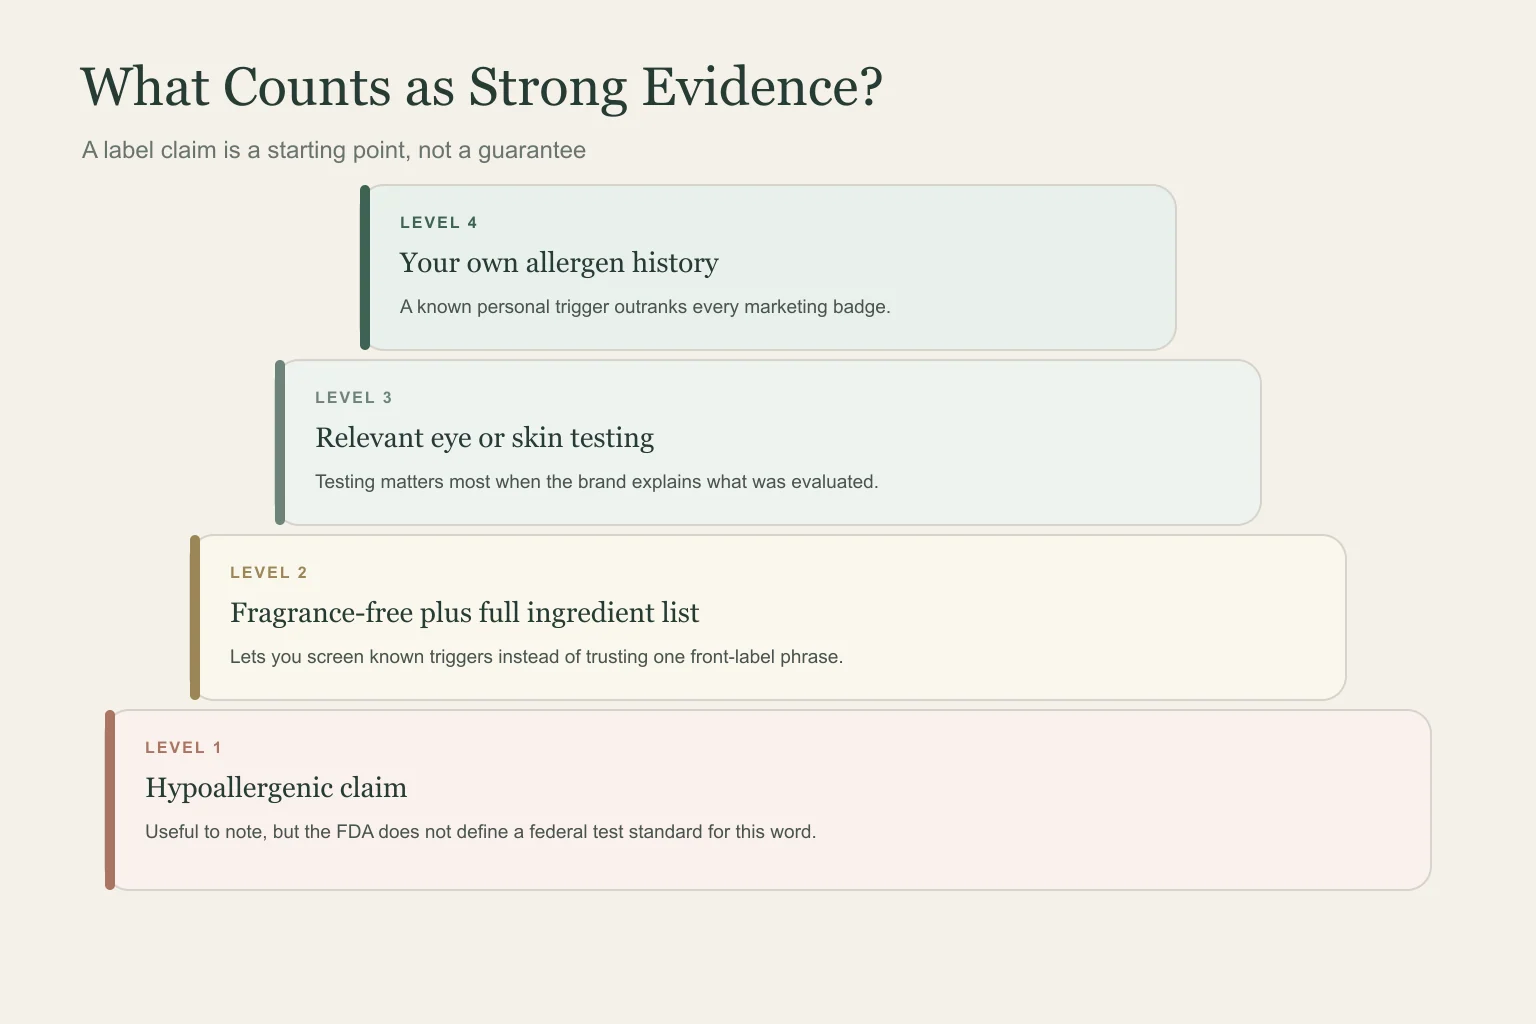The image size is (1536, 1024).
Task: Click the text about screening known triggers
Action: pos(537,657)
